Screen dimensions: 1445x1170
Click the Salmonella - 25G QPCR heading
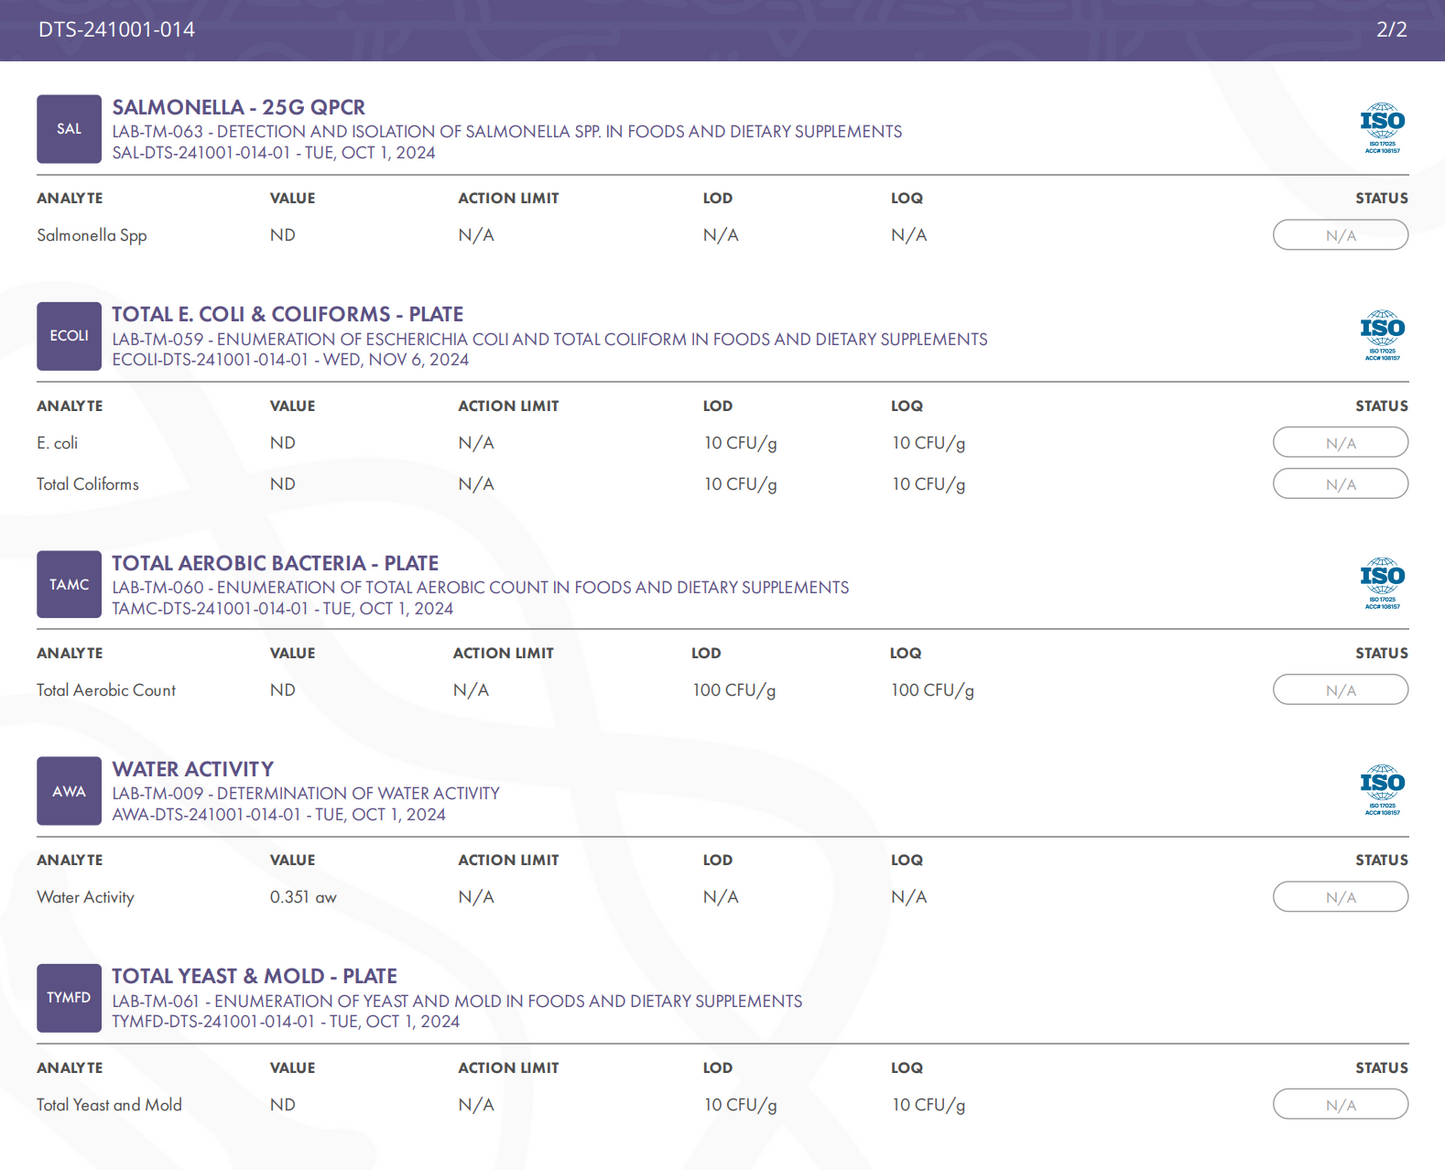238,107
